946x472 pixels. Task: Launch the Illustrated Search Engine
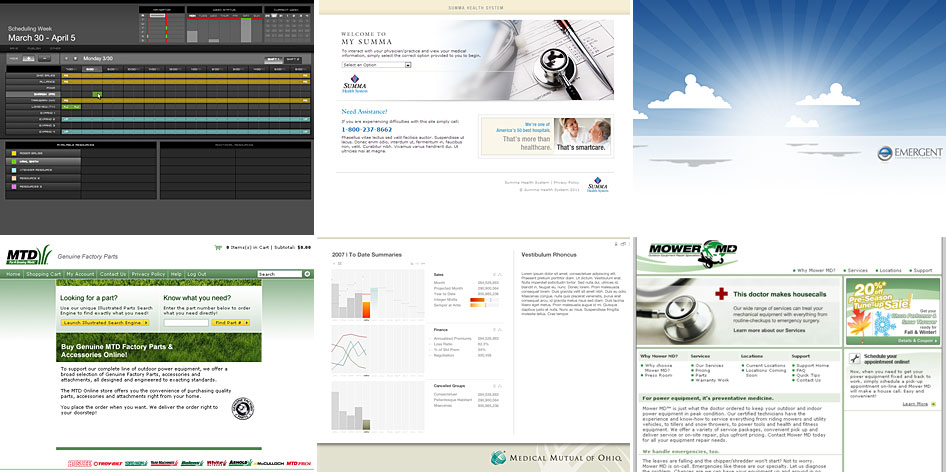click(105, 323)
